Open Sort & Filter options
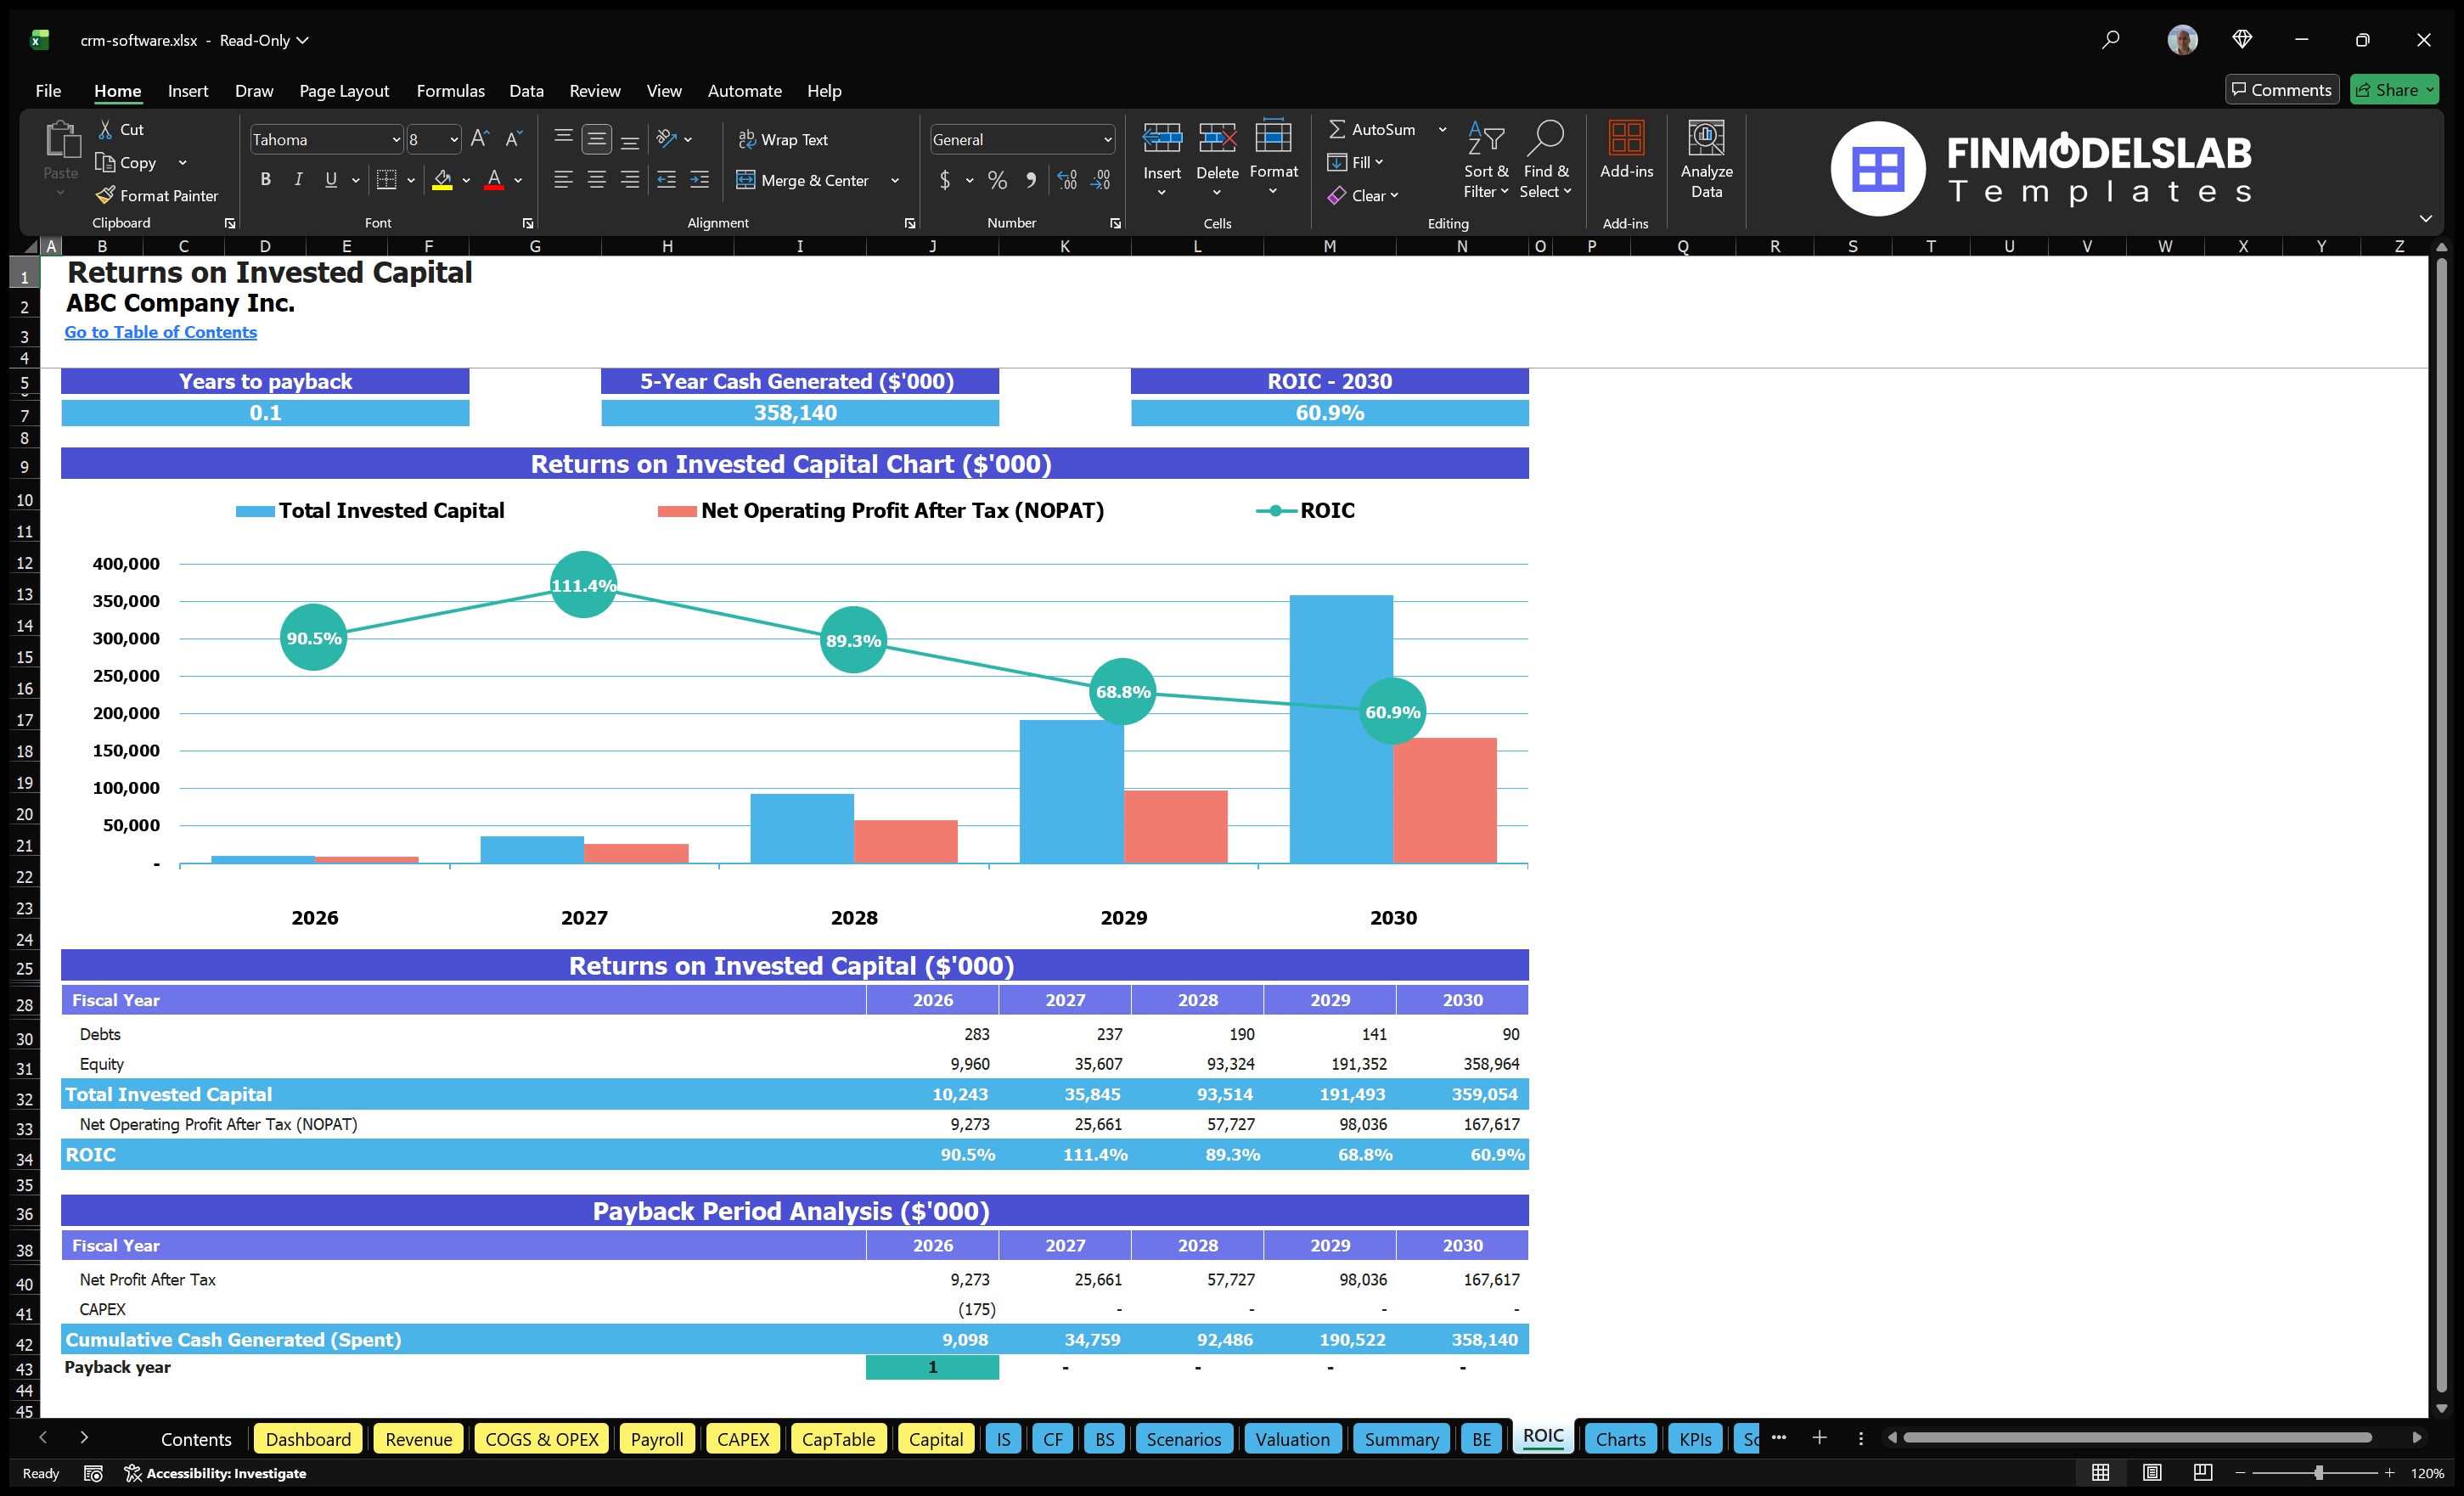 point(1486,158)
